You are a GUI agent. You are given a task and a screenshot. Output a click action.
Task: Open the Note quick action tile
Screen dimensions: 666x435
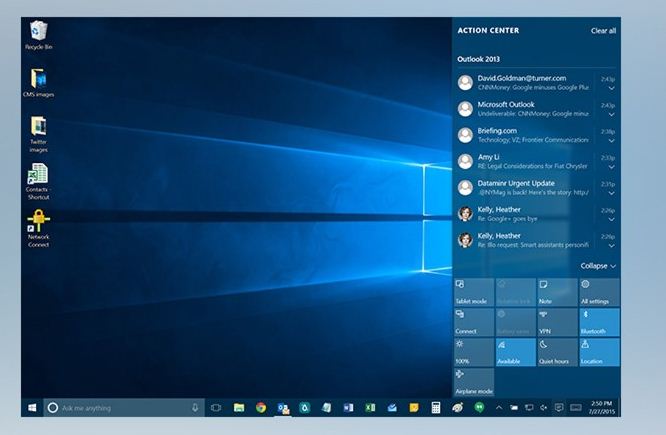[x=557, y=292]
